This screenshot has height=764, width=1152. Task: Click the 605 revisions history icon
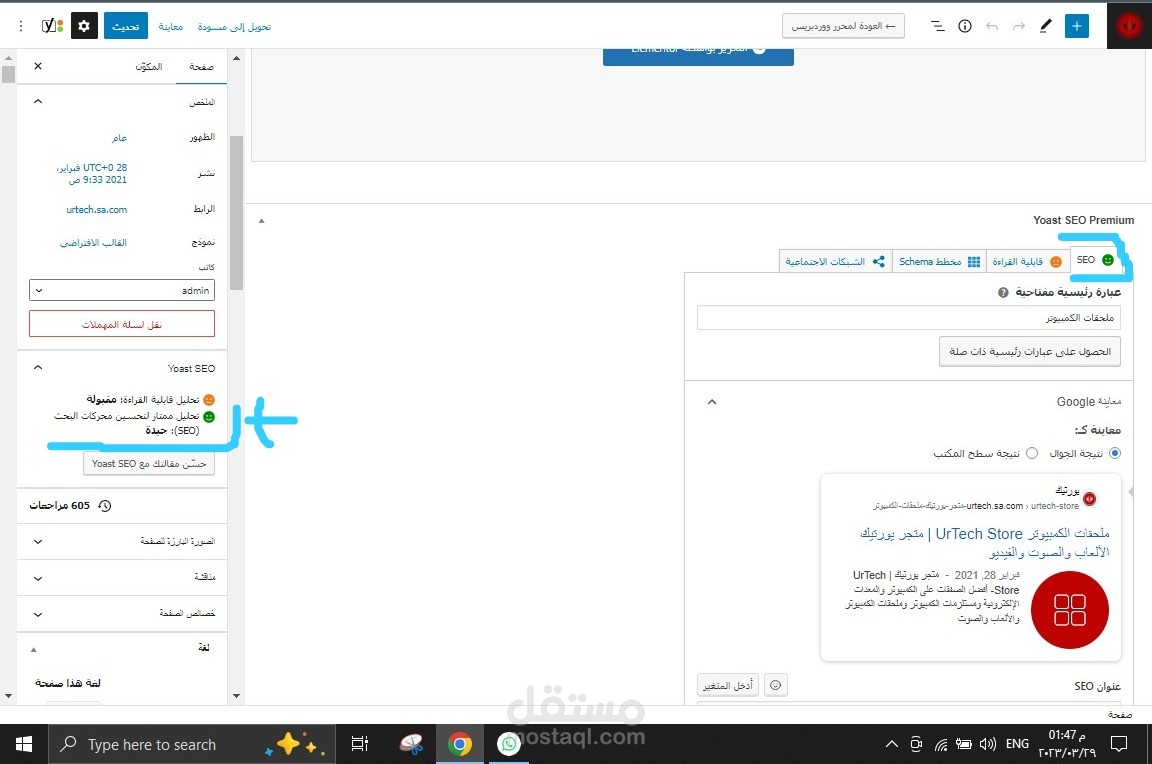(104, 505)
